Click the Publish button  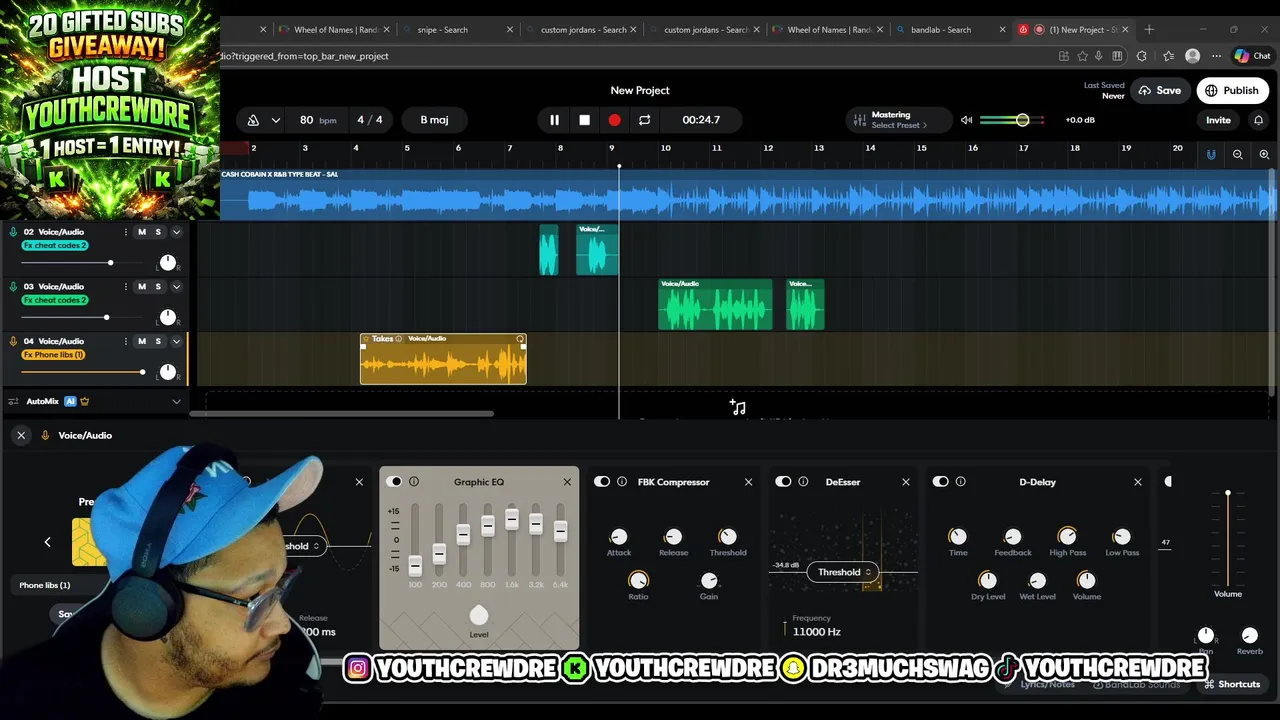(x=1232, y=90)
